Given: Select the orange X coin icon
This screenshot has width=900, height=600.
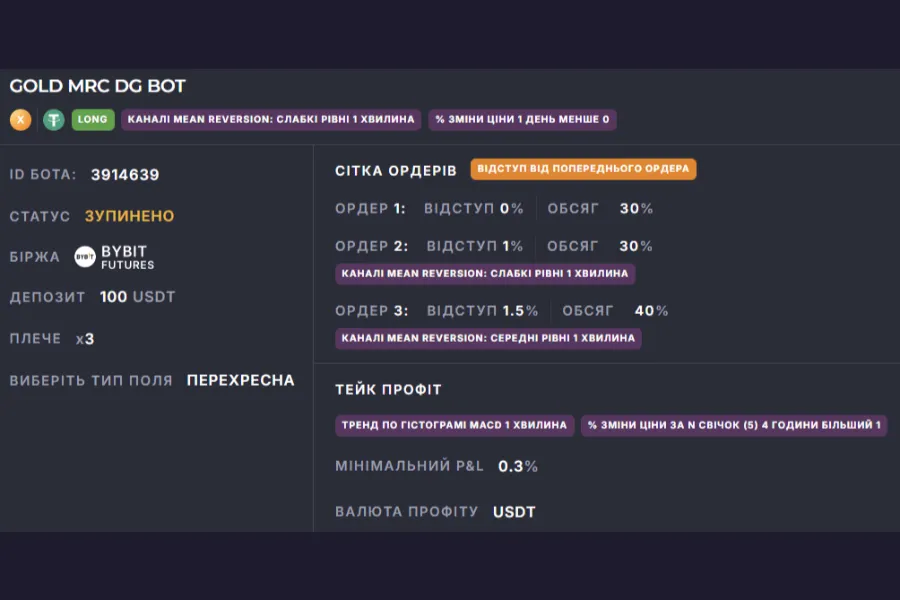Looking at the screenshot, I should coord(19,119).
